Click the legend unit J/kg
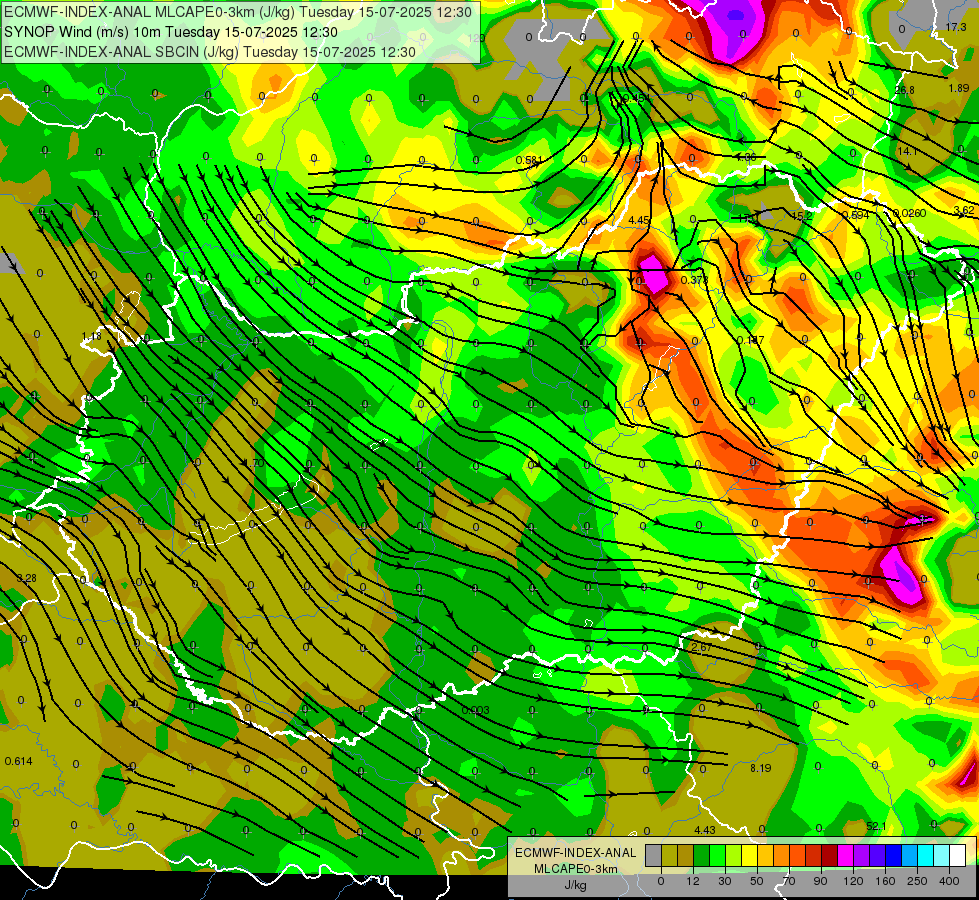 click(576, 885)
